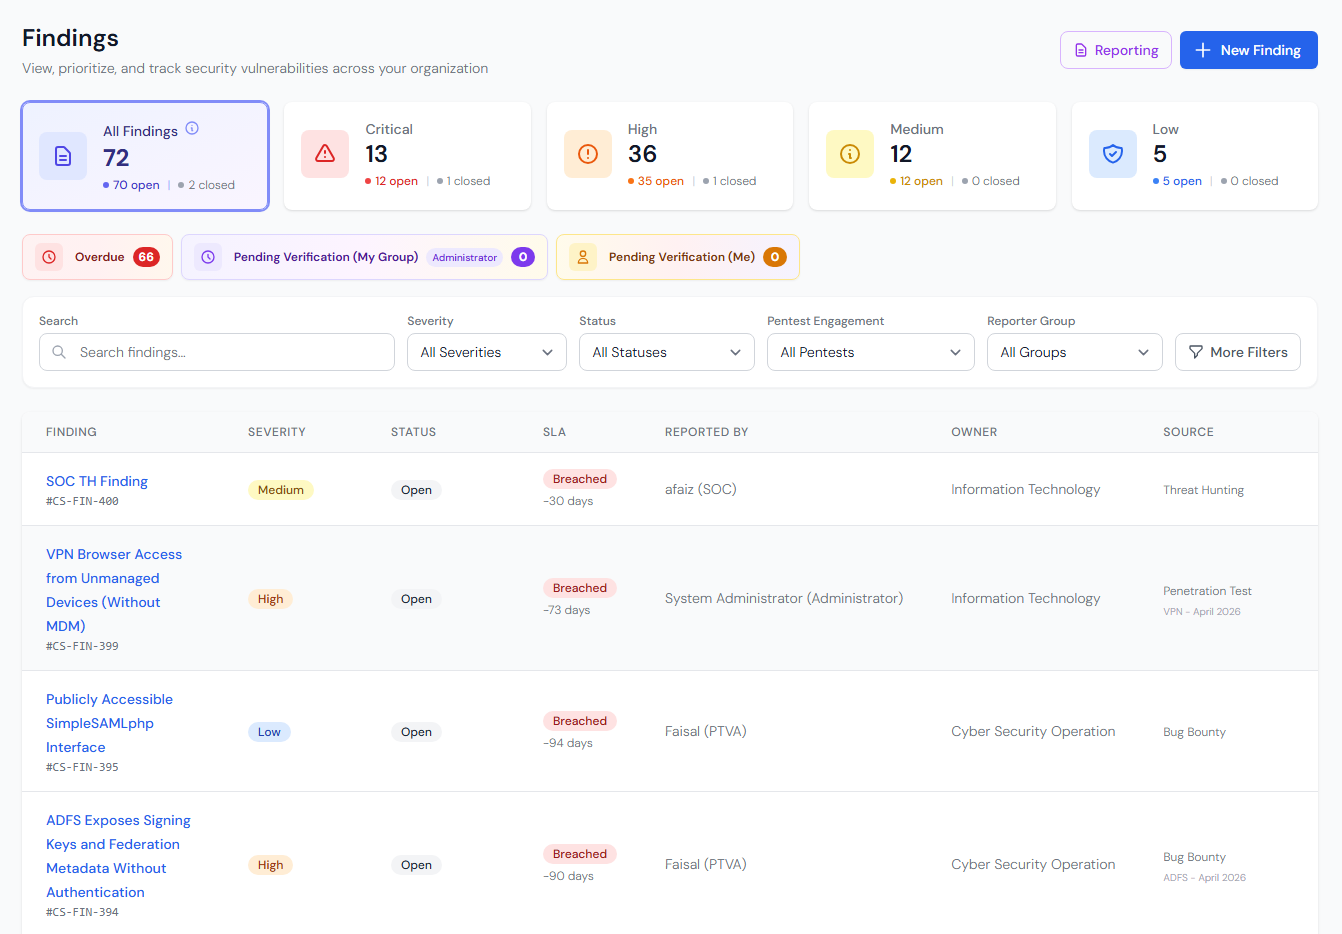Click the All Findings document icon
Viewport: 1342px width, 934px height.
63,156
